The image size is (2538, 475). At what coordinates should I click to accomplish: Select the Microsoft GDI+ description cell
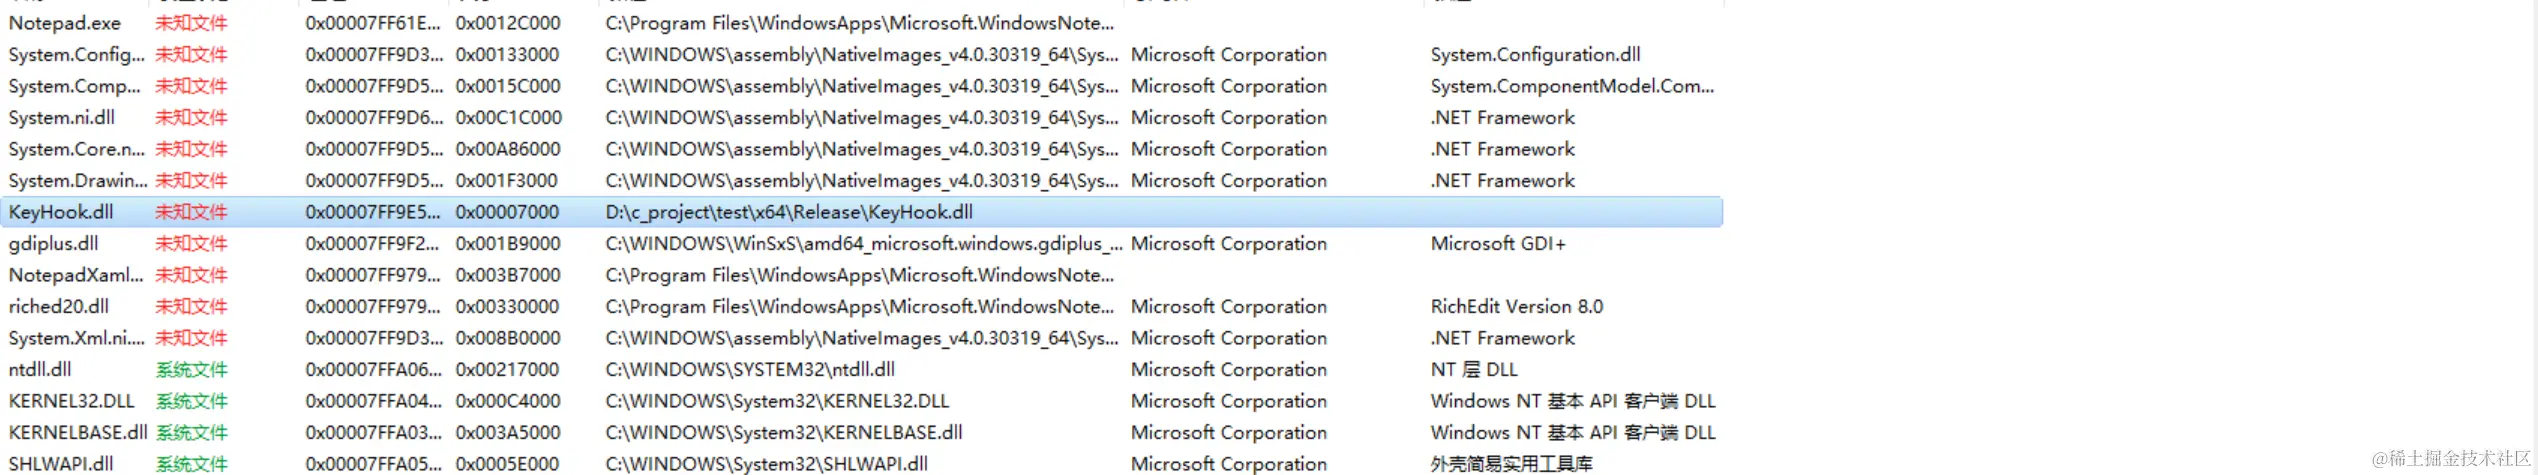(x=1498, y=243)
